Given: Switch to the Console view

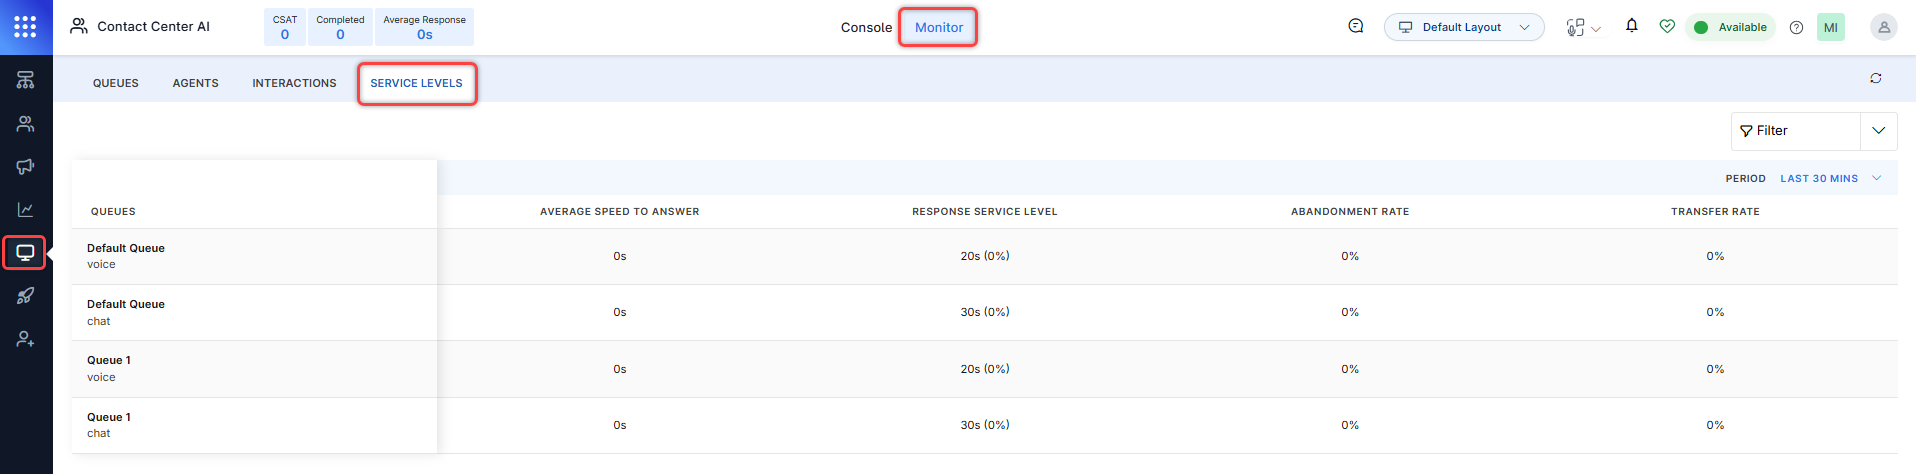Looking at the screenshot, I should coord(866,27).
